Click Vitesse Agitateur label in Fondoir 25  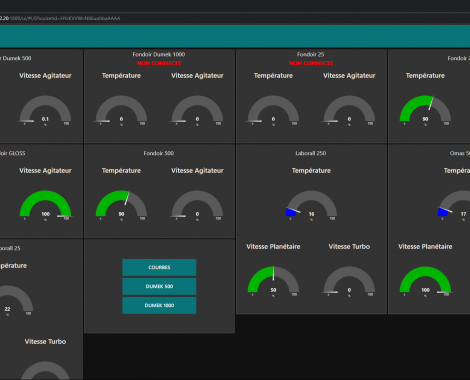click(349, 76)
